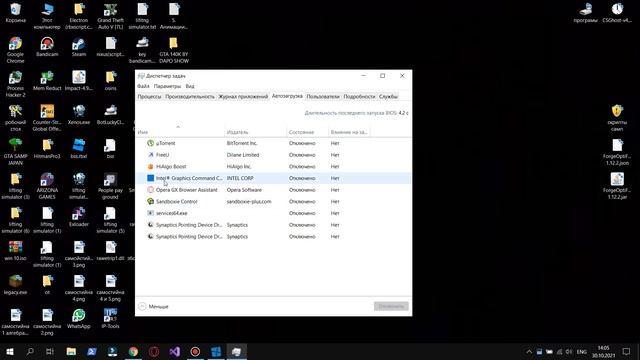
Task: Select the WhatsApp desktop shortcut
Action: (x=79, y=319)
